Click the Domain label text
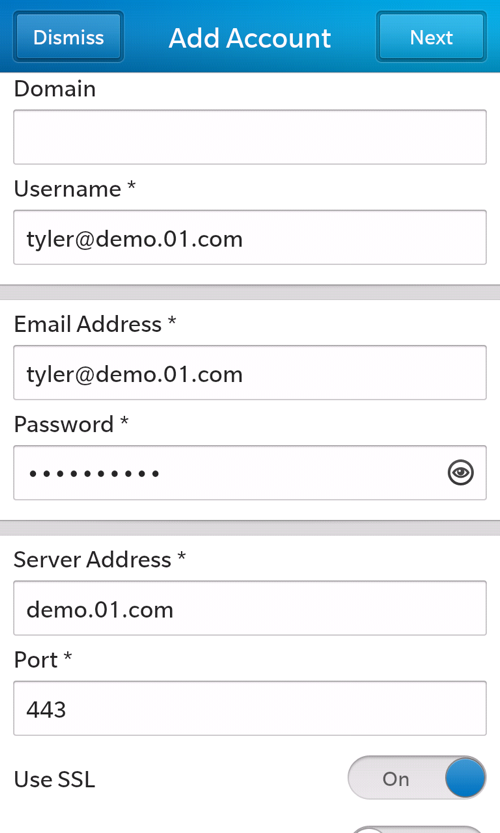 [55, 89]
